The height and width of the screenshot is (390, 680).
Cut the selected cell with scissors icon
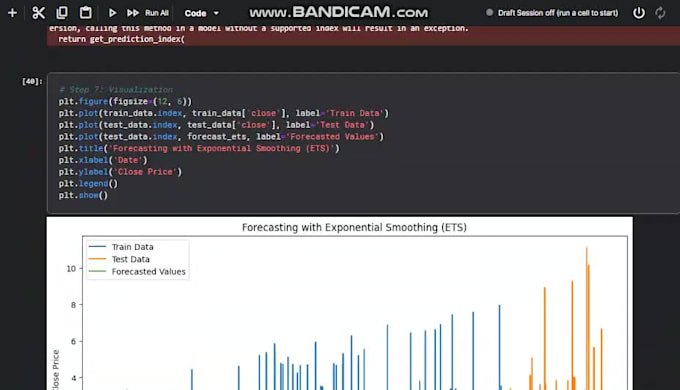38,13
